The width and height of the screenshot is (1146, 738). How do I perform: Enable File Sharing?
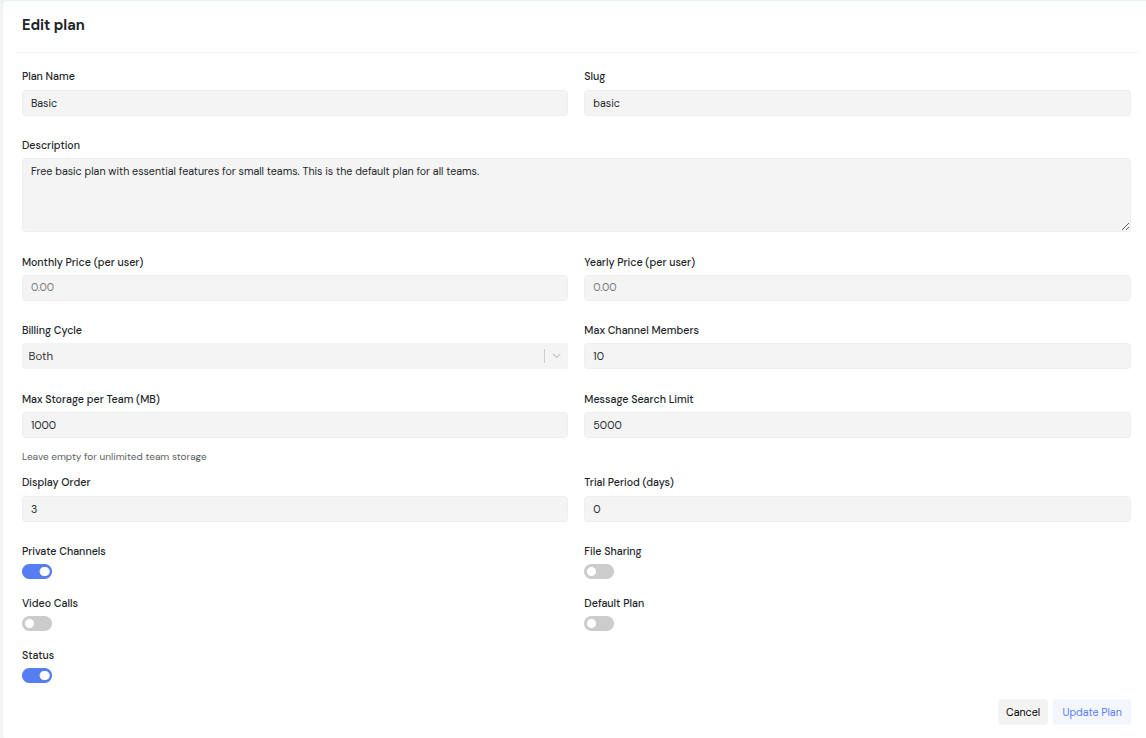click(599, 571)
